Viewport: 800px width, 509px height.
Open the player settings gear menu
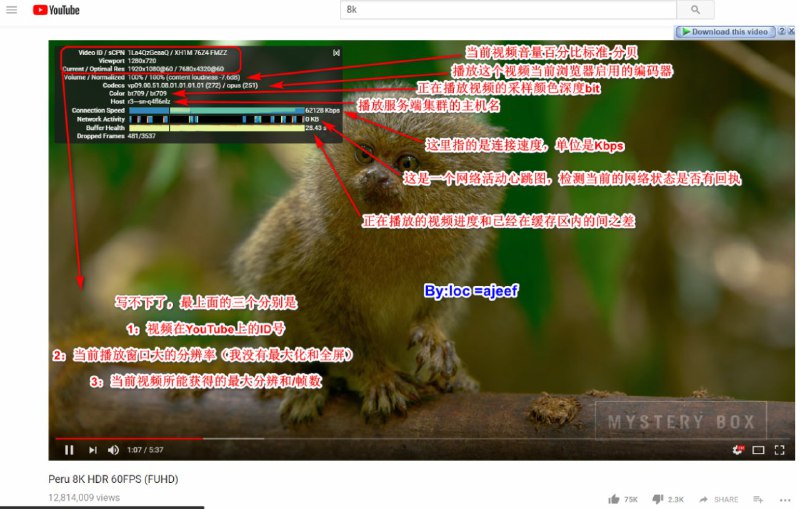(738, 450)
